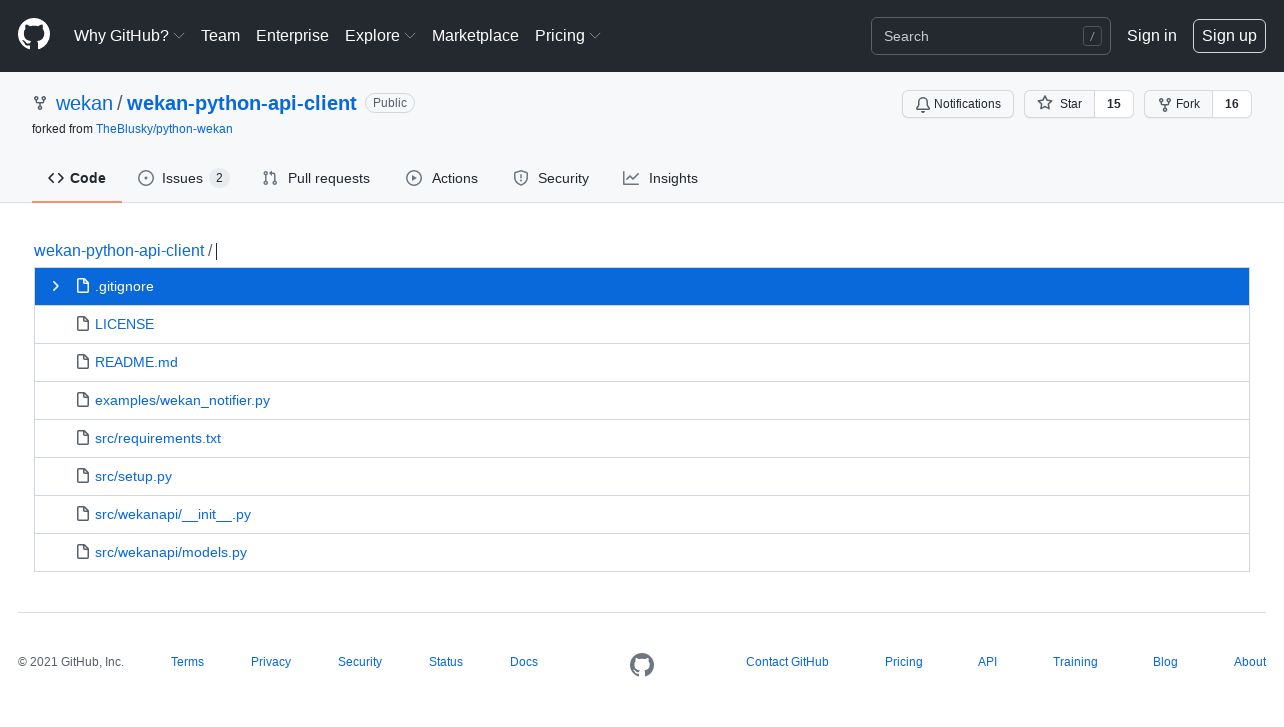Expand the Pricing dropdown in header

(x=567, y=36)
